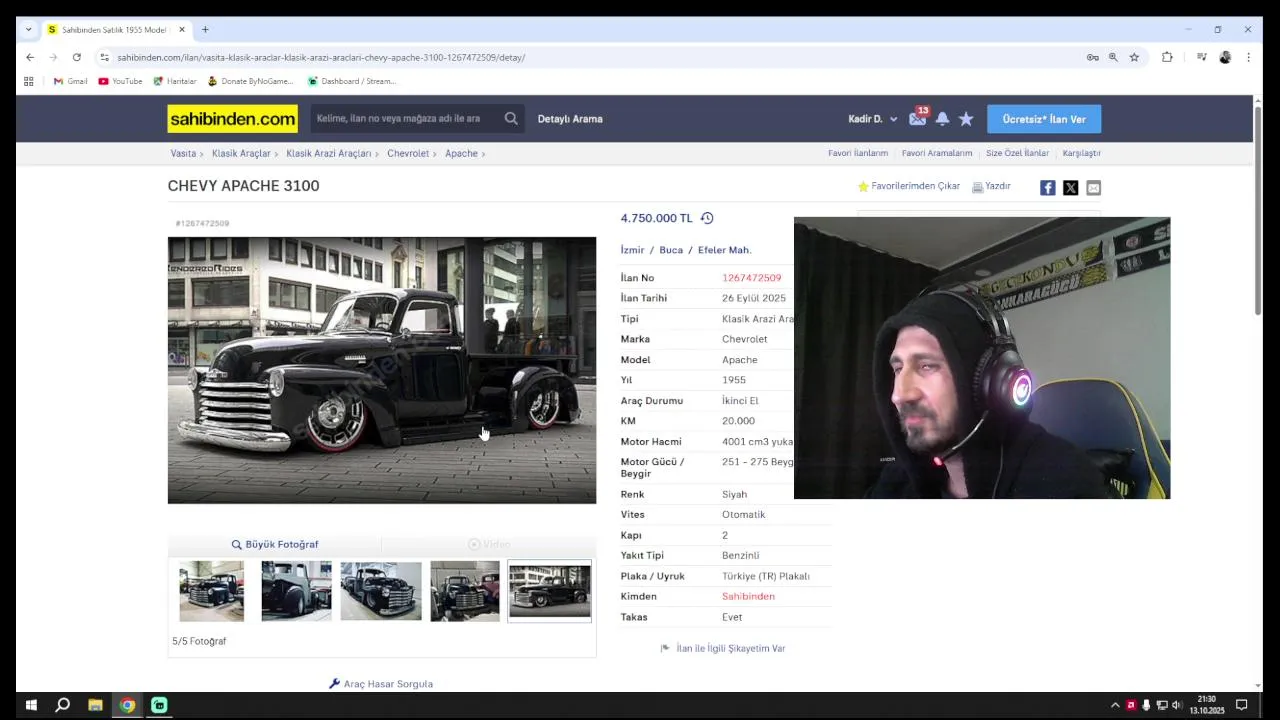Click İlan ile İlgili Şikayetim Var
Screen dimensions: 1280x720
pos(723,648)
